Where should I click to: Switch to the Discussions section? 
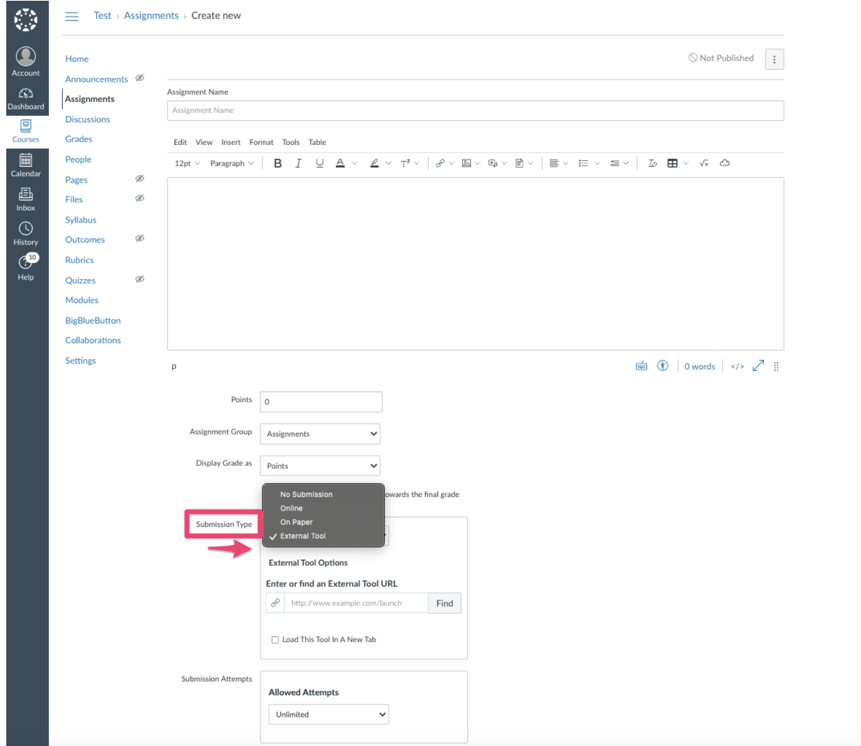87,119
